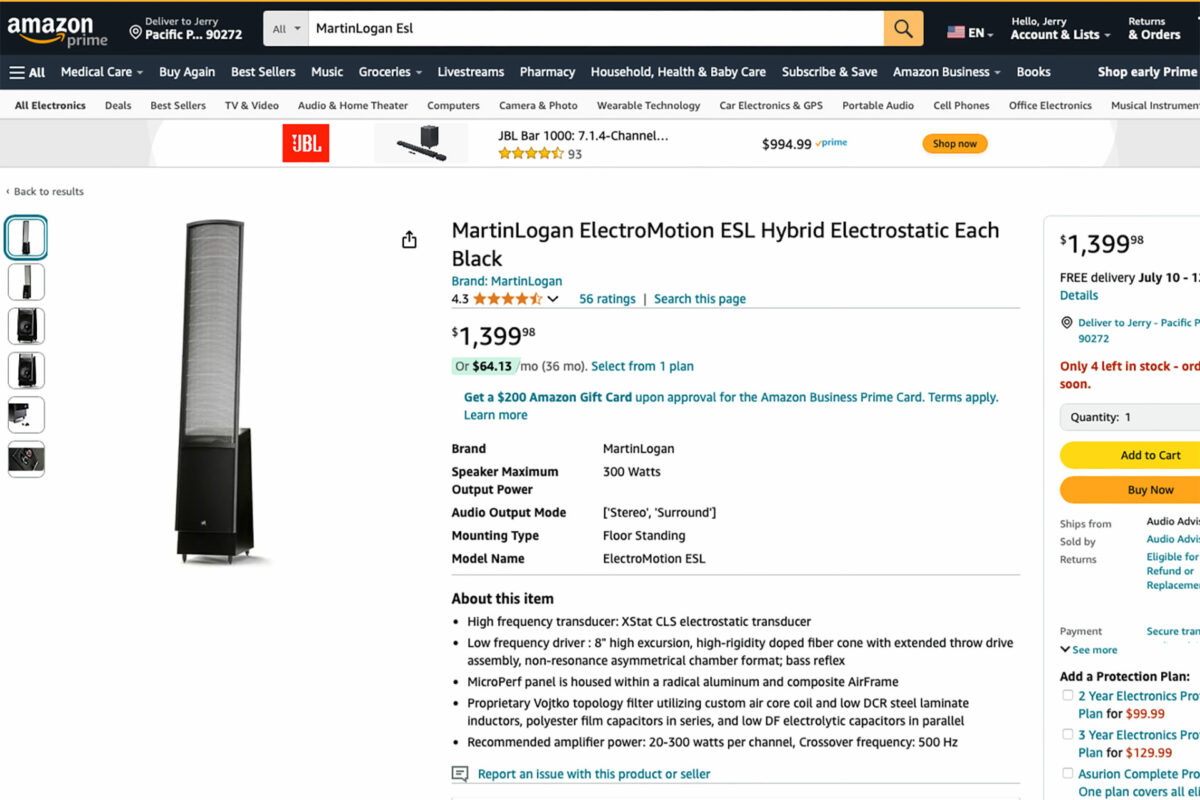The height and width of the screenshot is (800, 1200).
Task: Click the report issue speech bubble icon
Action: click(x=460, y=774)
